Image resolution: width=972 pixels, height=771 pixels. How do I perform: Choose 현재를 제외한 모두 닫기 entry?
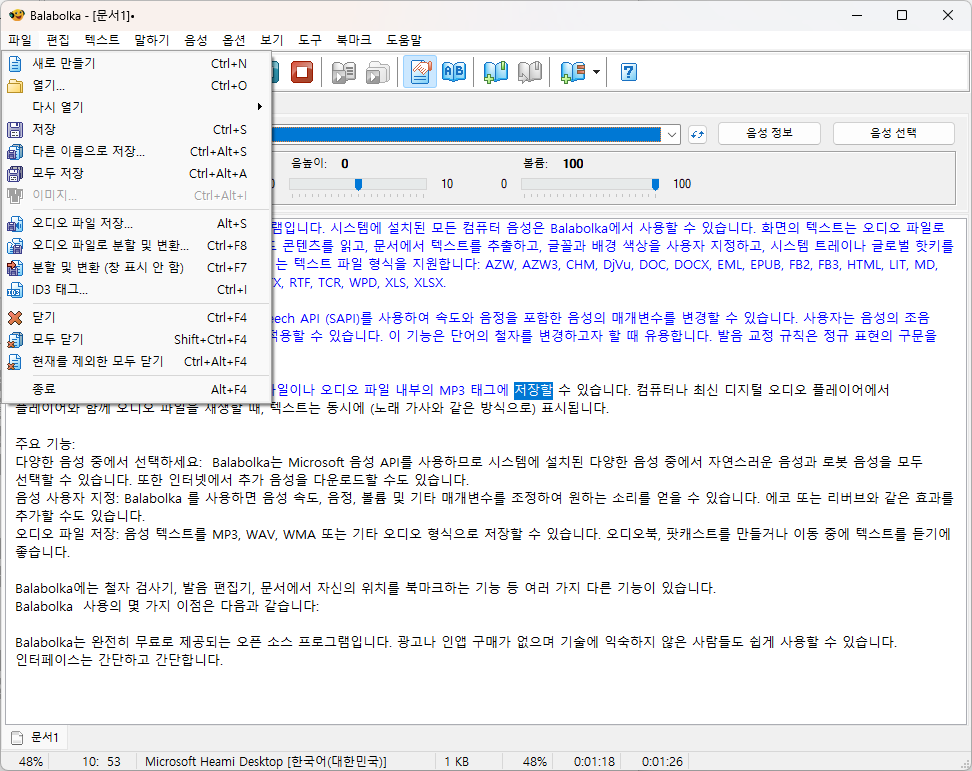(136, 361)
